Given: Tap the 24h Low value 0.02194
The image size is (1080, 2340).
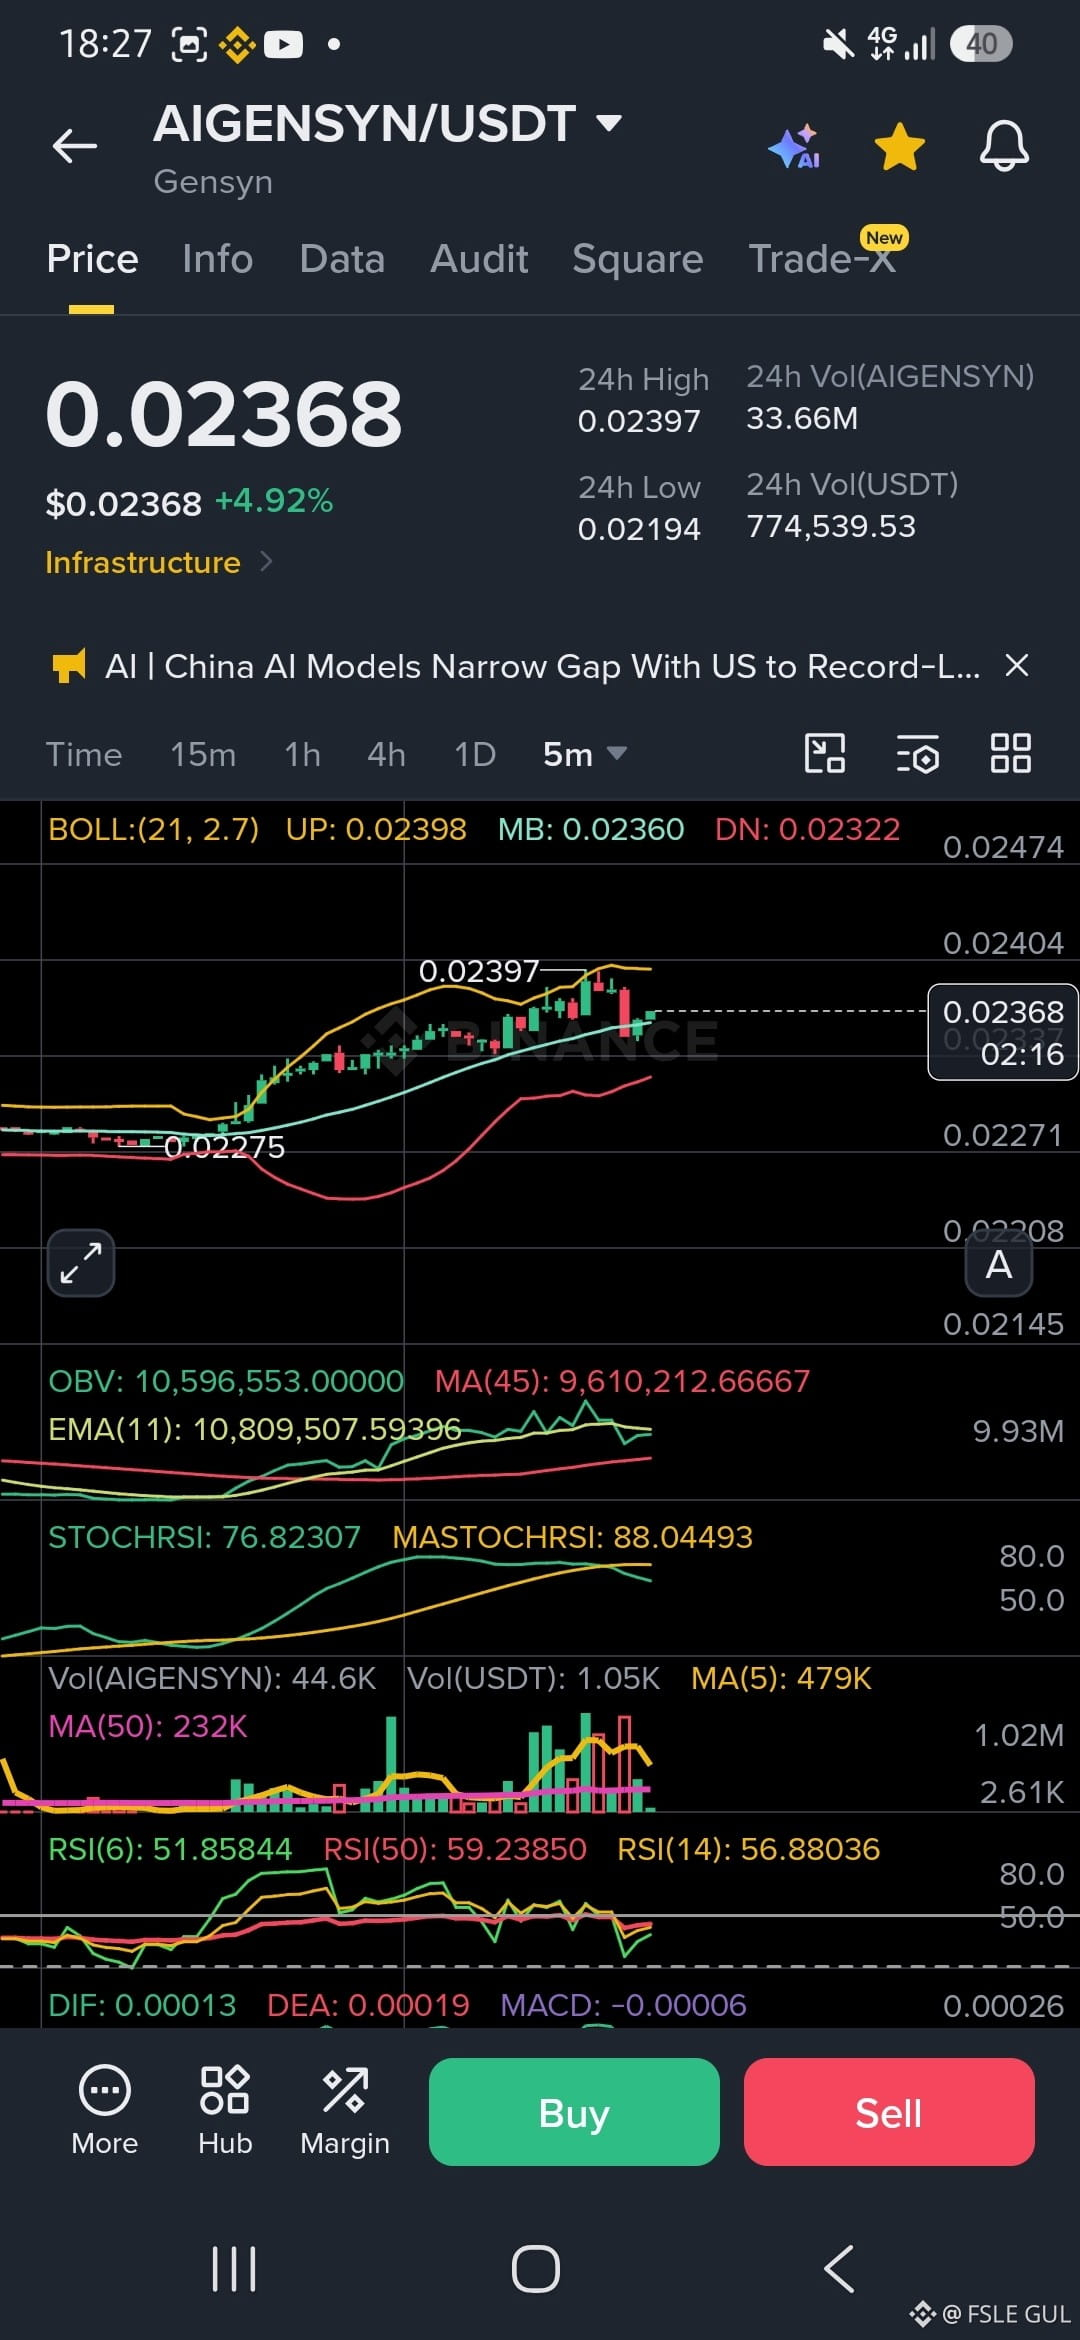Looking at the screenshot, I should coord(639,529).
